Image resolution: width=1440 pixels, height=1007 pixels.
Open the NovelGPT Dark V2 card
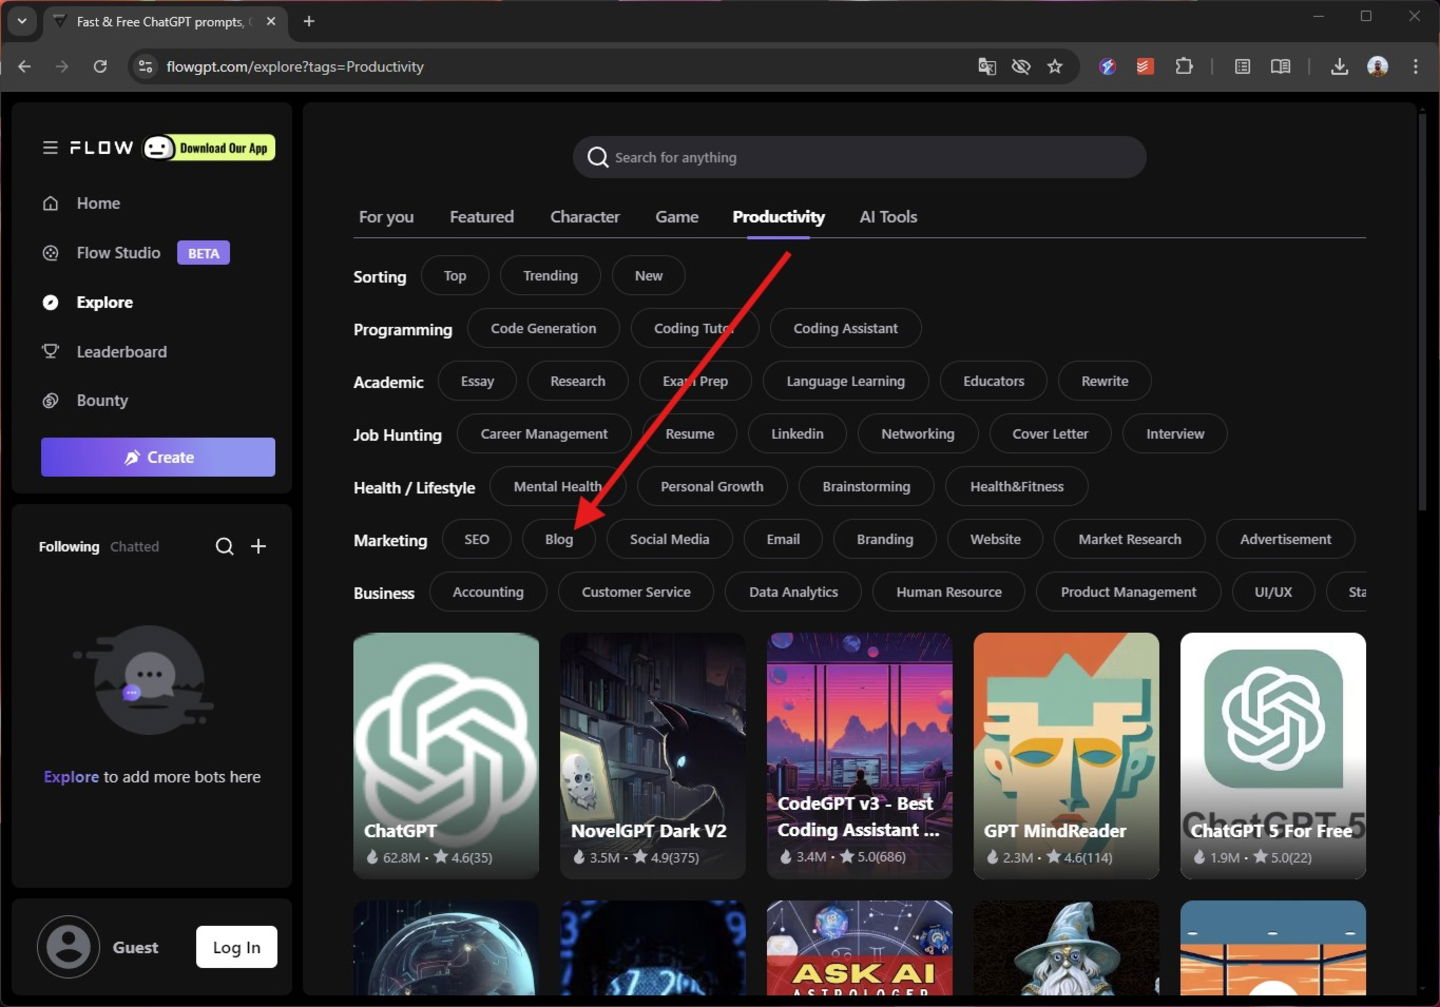tap(653, 756)
